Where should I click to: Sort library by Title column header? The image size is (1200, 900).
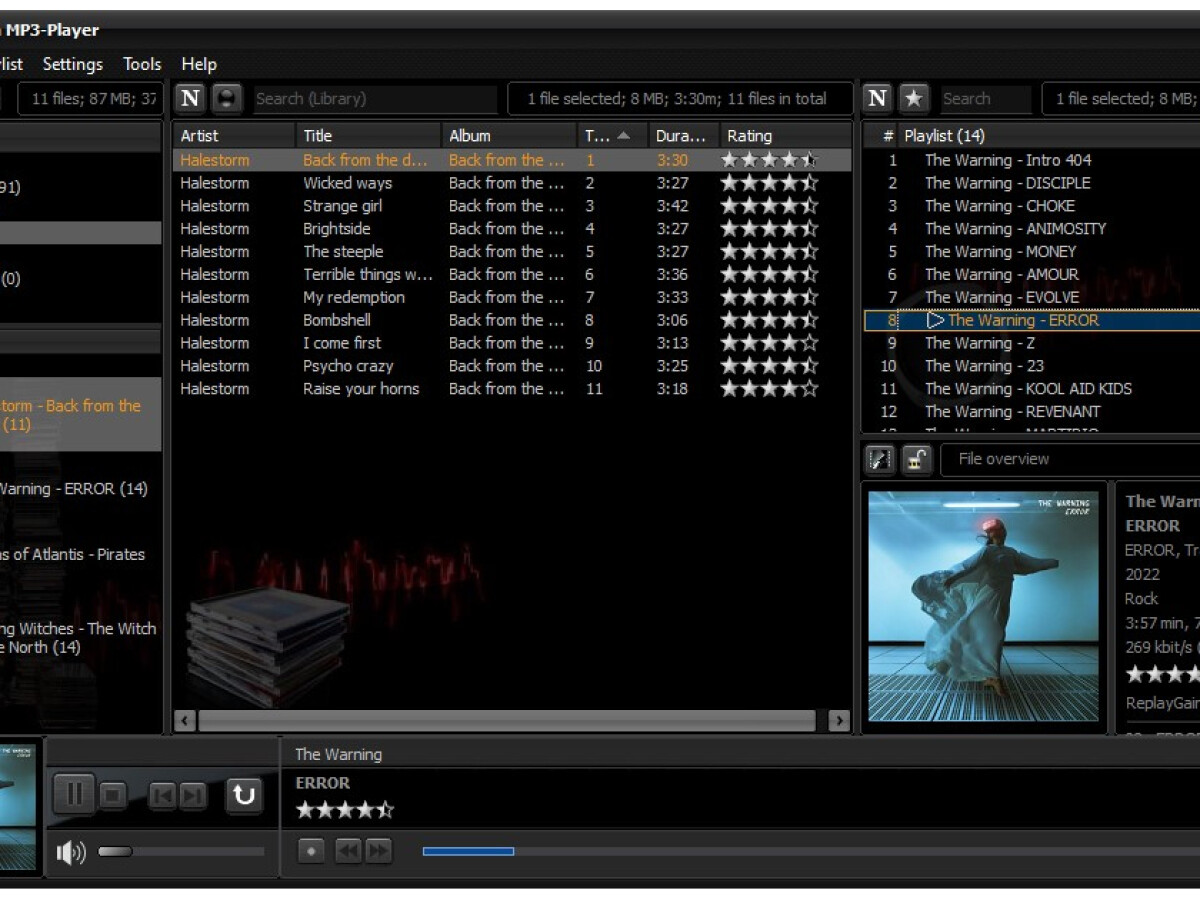tap(369, 135)
